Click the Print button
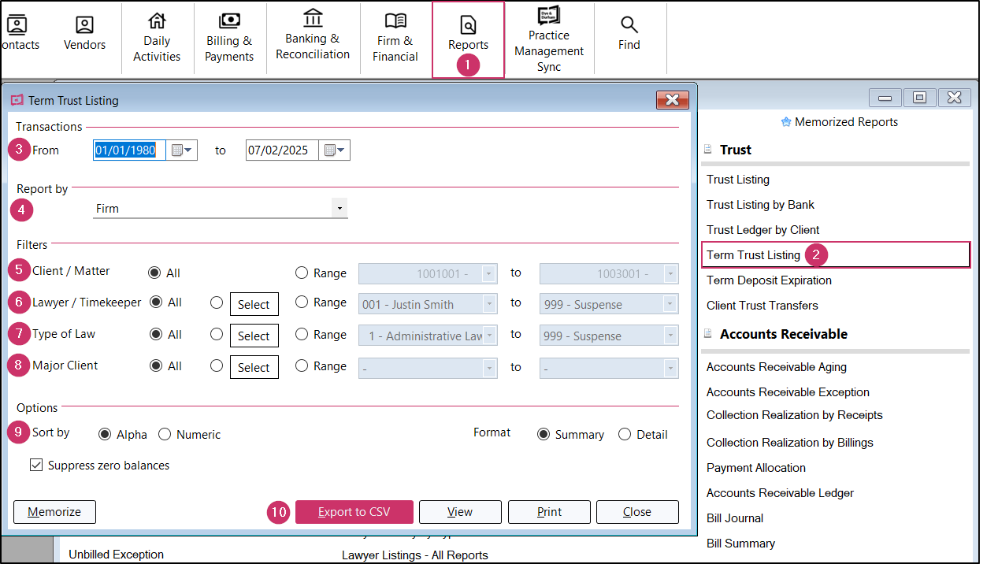 (549, 511)
